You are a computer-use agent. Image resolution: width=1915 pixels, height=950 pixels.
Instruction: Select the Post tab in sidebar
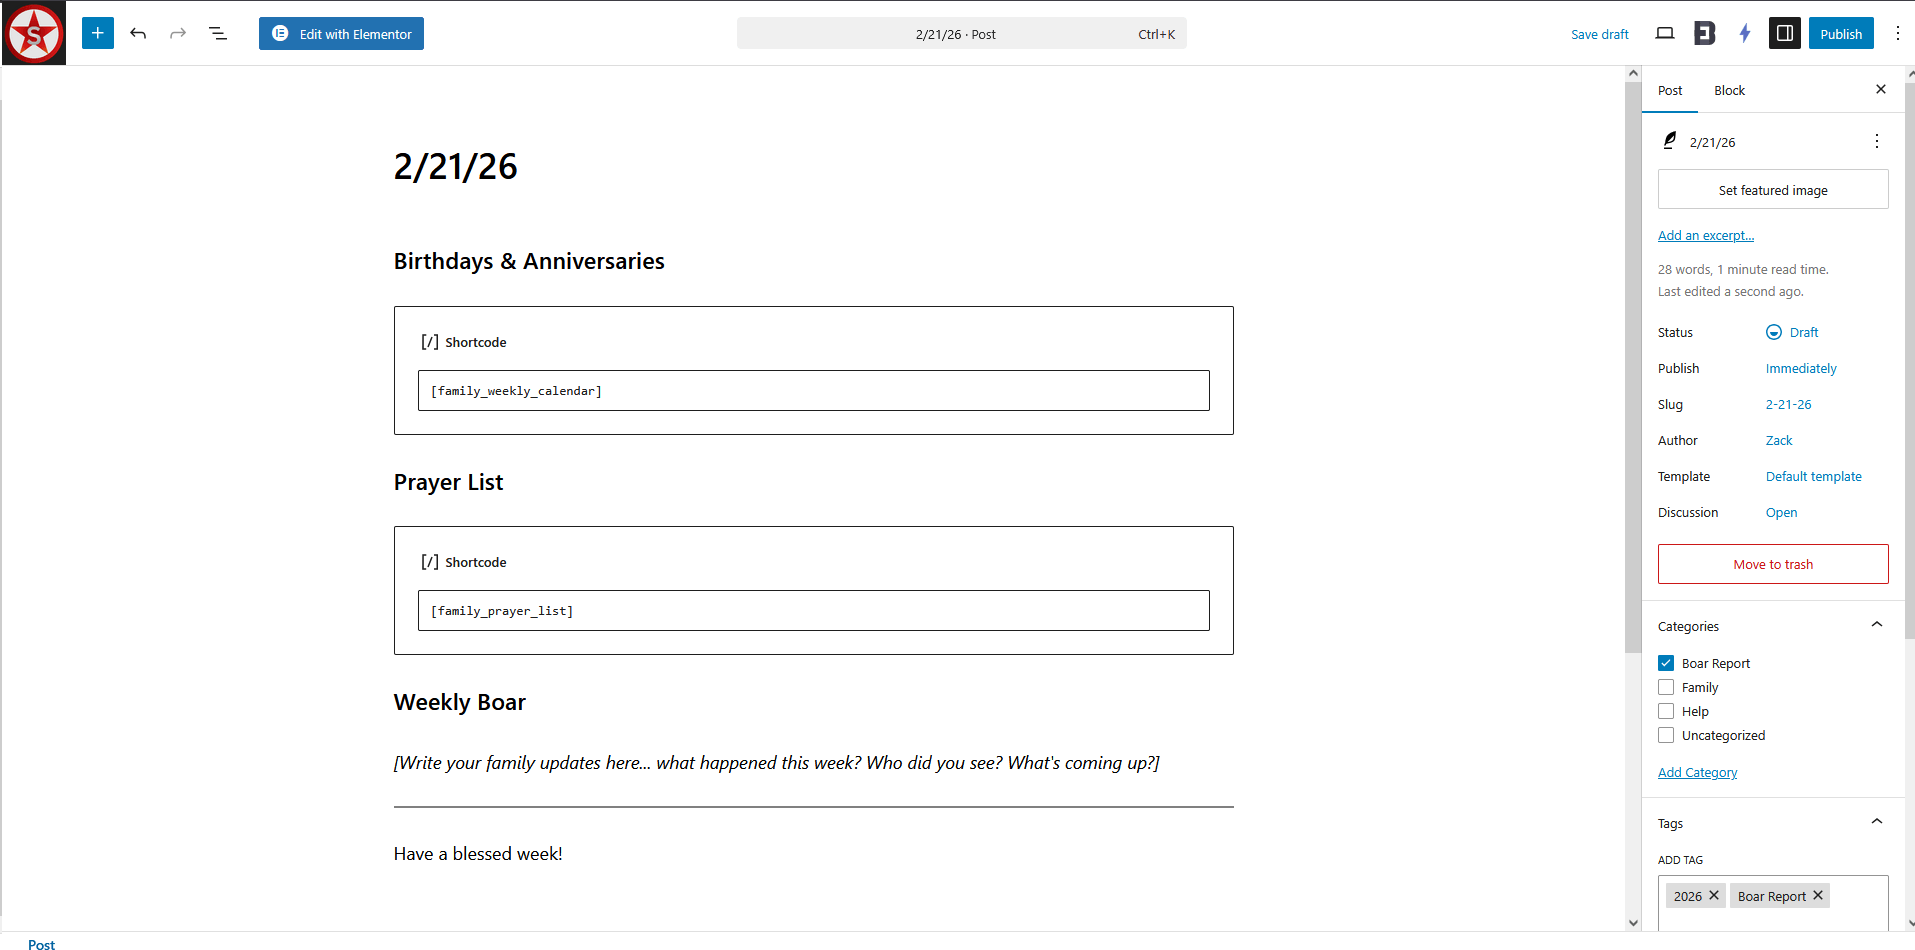pos(1669,90)
